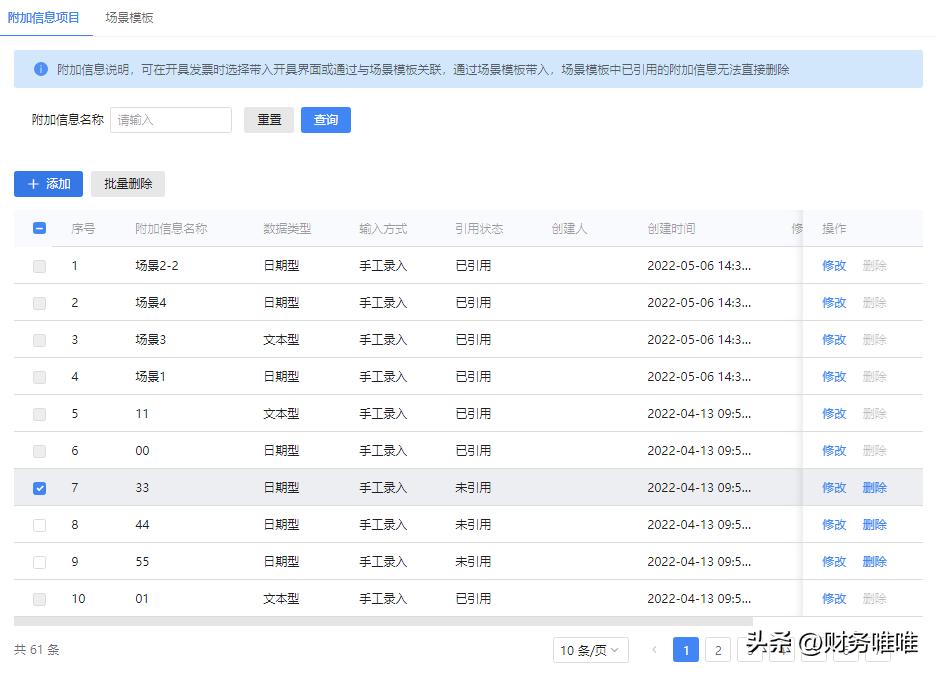Click the 批量删除 batch delete button
The image size is (937, 673).
(x=128, y=183)
